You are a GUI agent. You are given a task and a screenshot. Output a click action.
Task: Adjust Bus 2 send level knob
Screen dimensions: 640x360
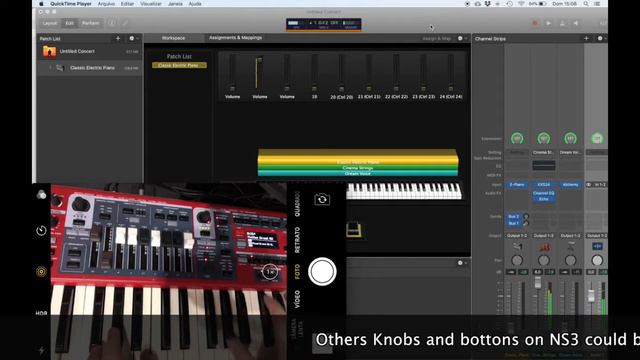tap(526, 217)
